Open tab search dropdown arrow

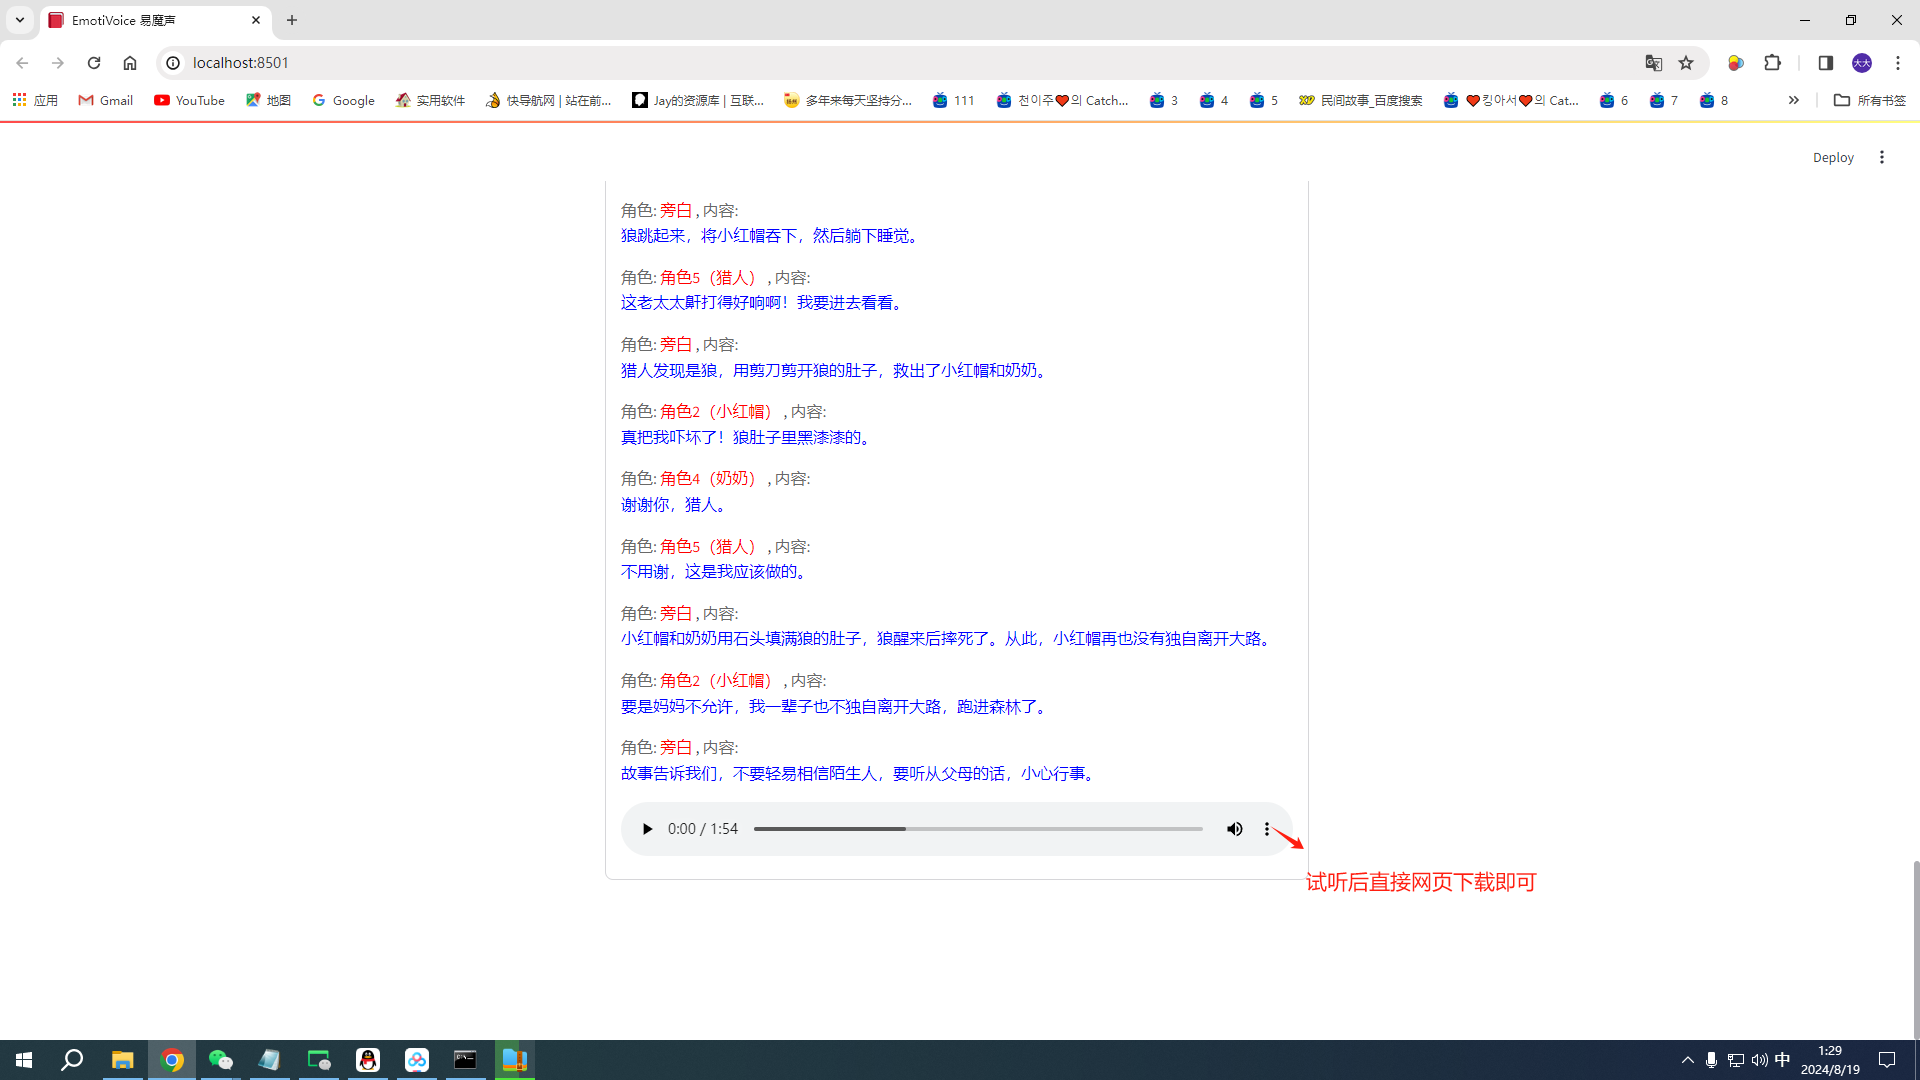pyautogui.click(x=19, y=20)
